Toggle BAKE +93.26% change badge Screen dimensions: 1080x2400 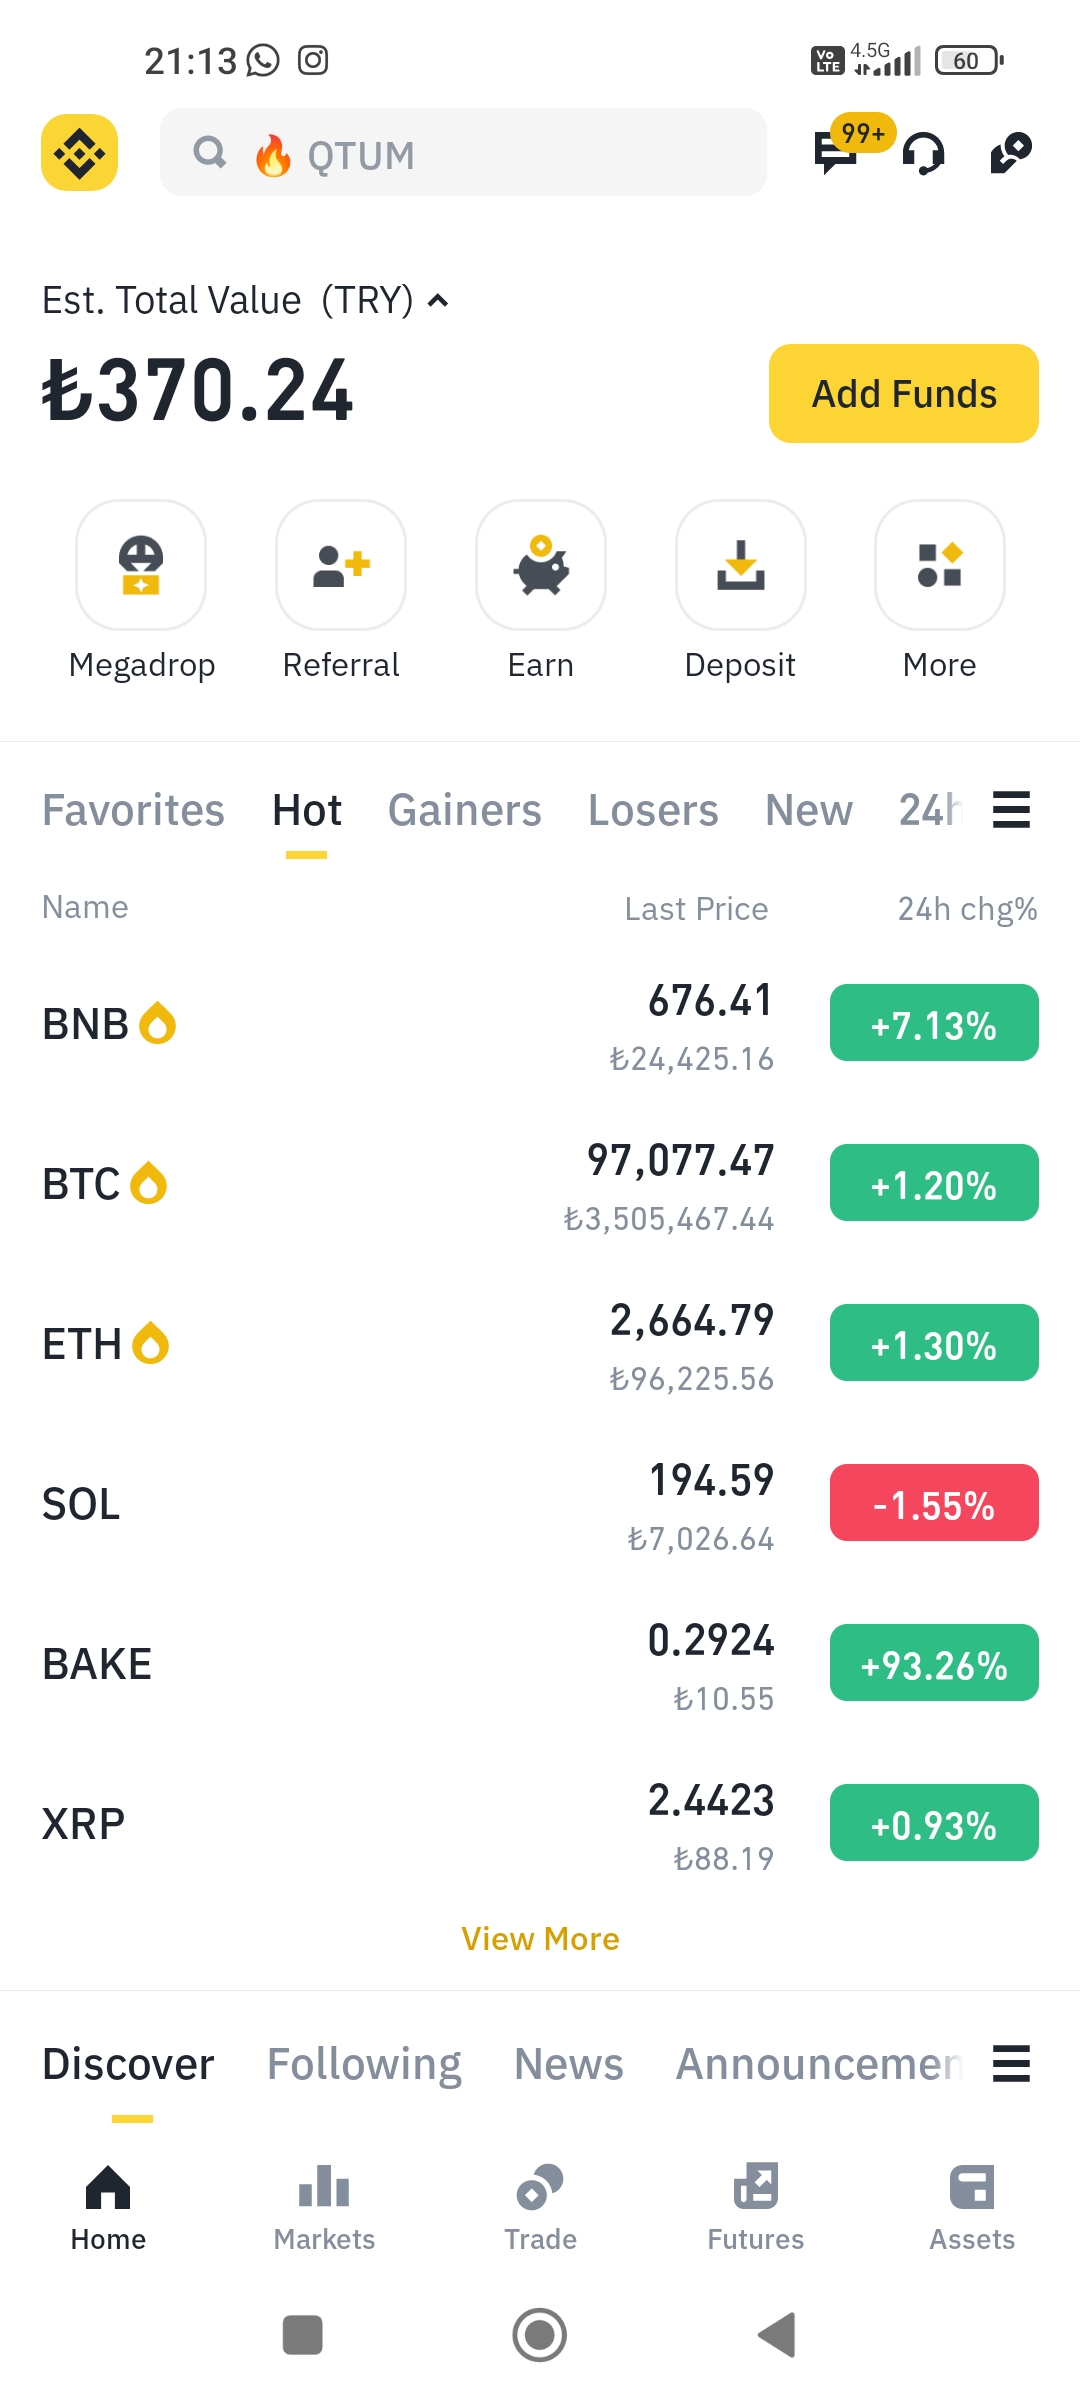pyautogui.click(x=934, y=1663)
